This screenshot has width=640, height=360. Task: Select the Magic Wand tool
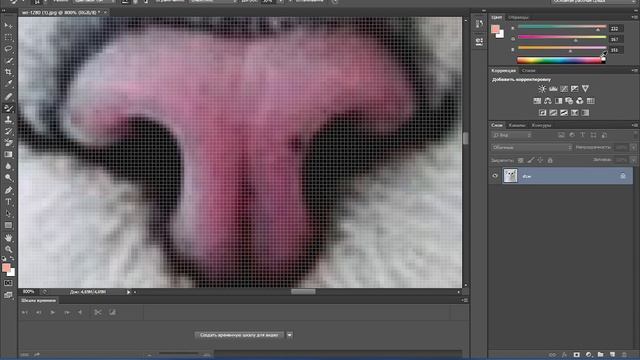pos(8,61)
